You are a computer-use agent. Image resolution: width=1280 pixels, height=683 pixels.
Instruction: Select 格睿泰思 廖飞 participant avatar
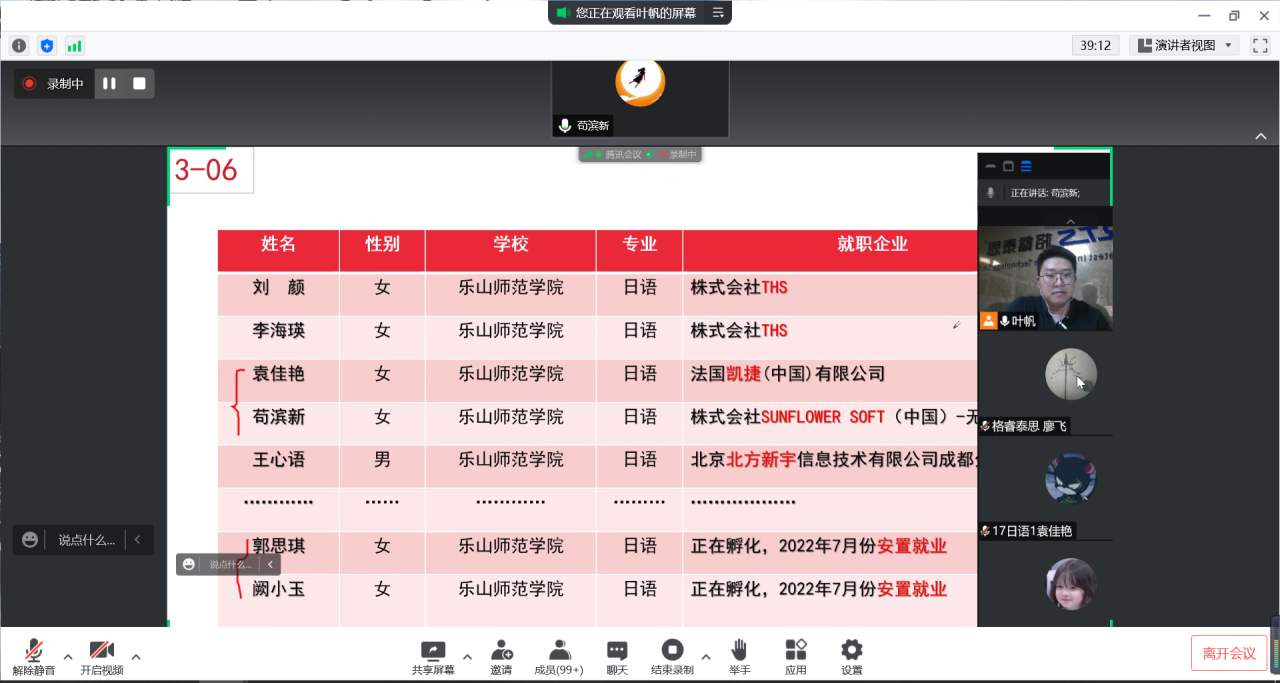click(x=1070, y=374)
